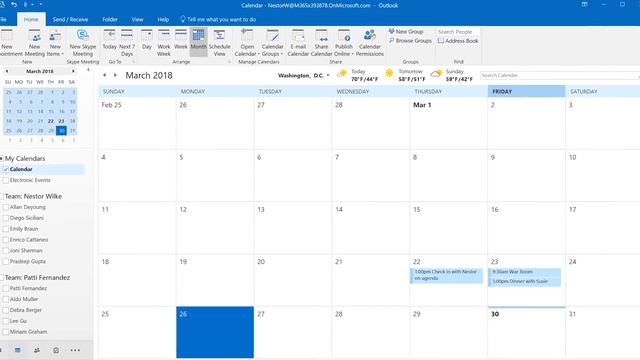Image resolution: width=640 pixels, height=360 pixels.
Task: Click the Search People field
Action: click(x=458, y=31)
